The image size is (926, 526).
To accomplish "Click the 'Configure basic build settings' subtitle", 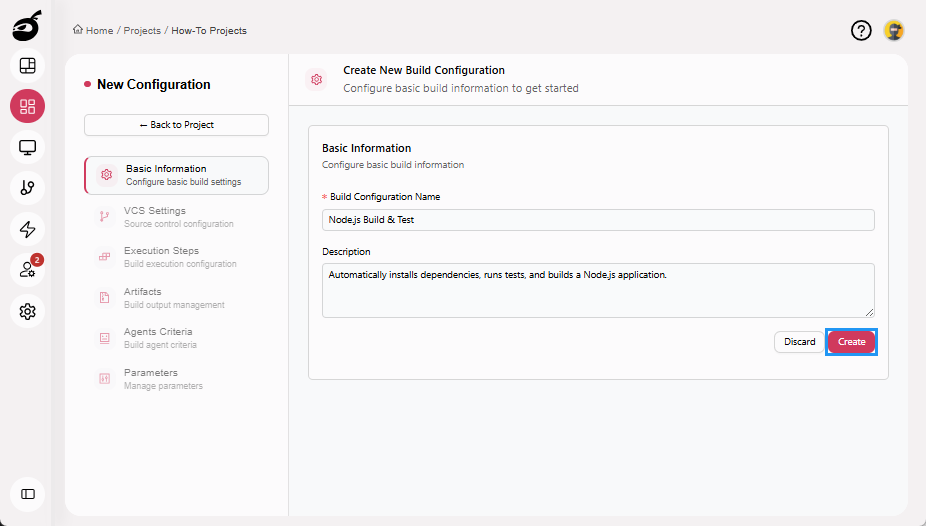I will click(184, 182).
